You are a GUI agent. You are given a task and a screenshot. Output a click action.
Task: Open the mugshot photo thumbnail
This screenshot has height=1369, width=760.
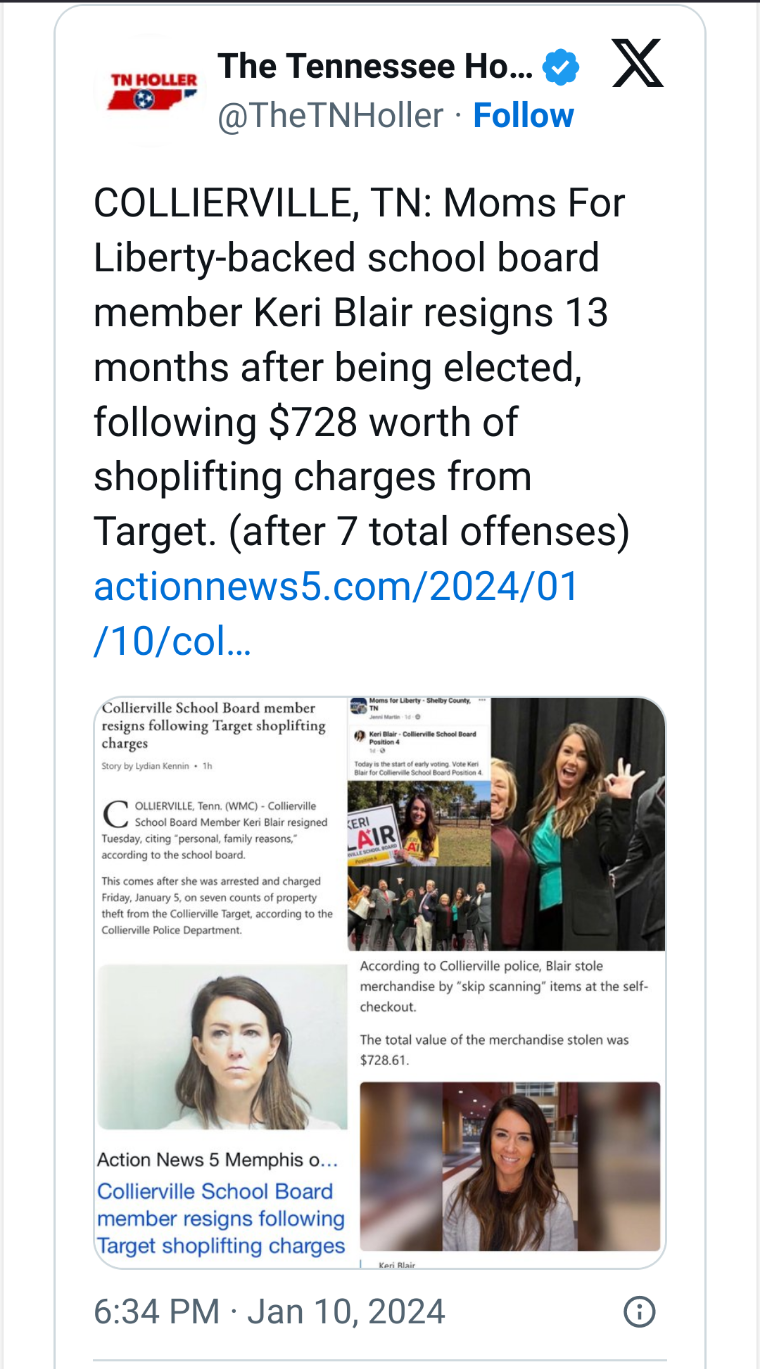click(x=222, y=1047)
